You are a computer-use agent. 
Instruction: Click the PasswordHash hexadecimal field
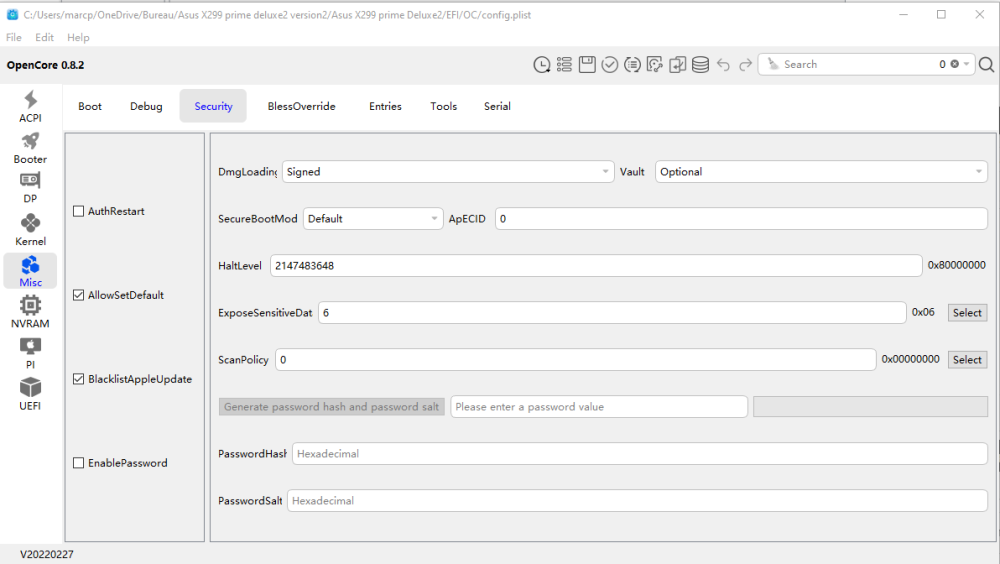coord(640,454)
